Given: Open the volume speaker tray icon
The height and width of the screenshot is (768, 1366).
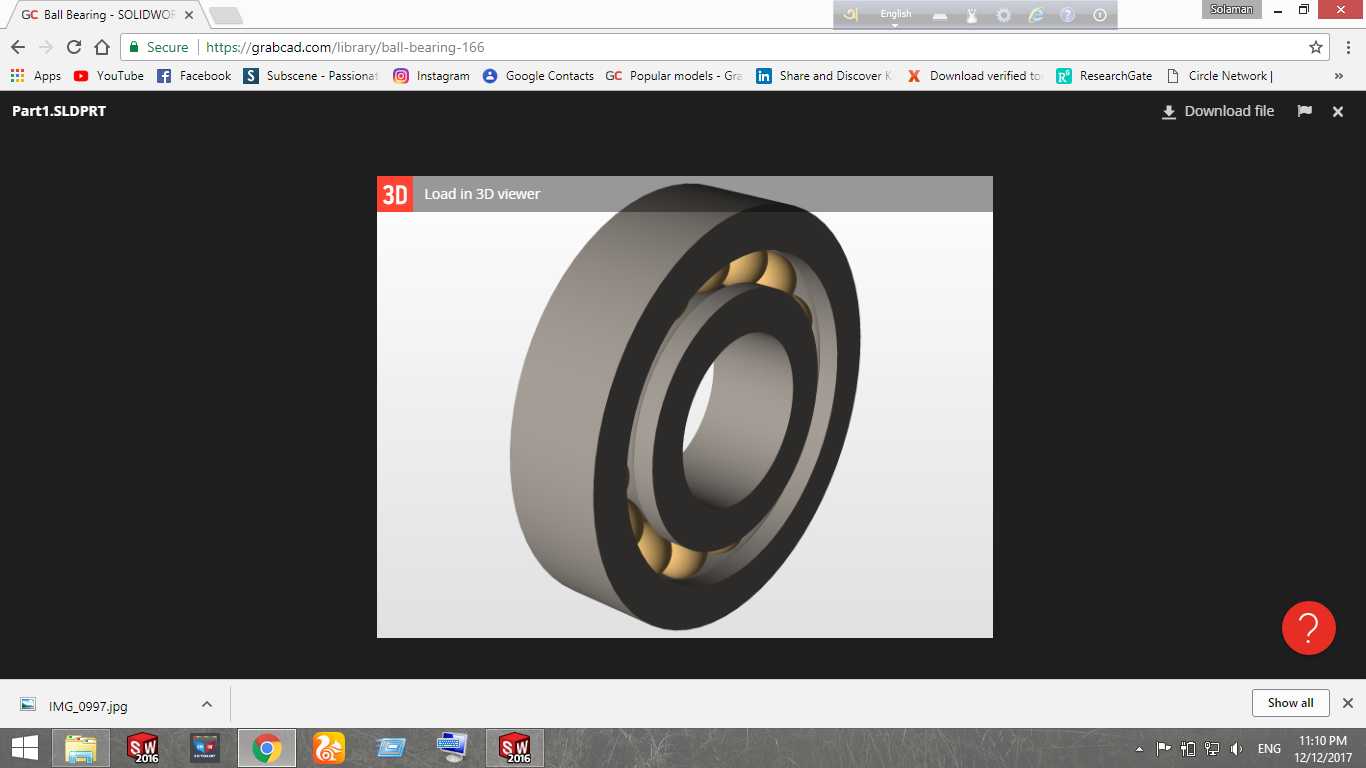Looking at the screenshot, I should pyautogui.click(x=1237, y=749).
